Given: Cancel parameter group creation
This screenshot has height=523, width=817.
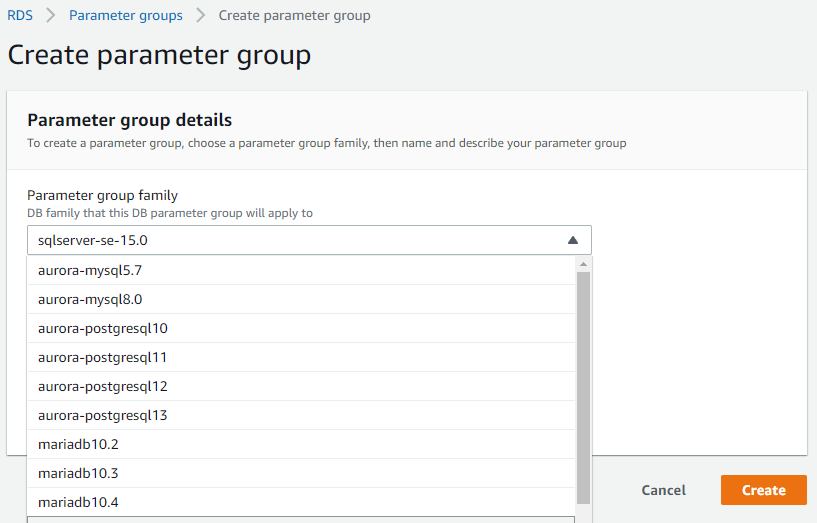Looking at the screenshot, I should point(663,490).
